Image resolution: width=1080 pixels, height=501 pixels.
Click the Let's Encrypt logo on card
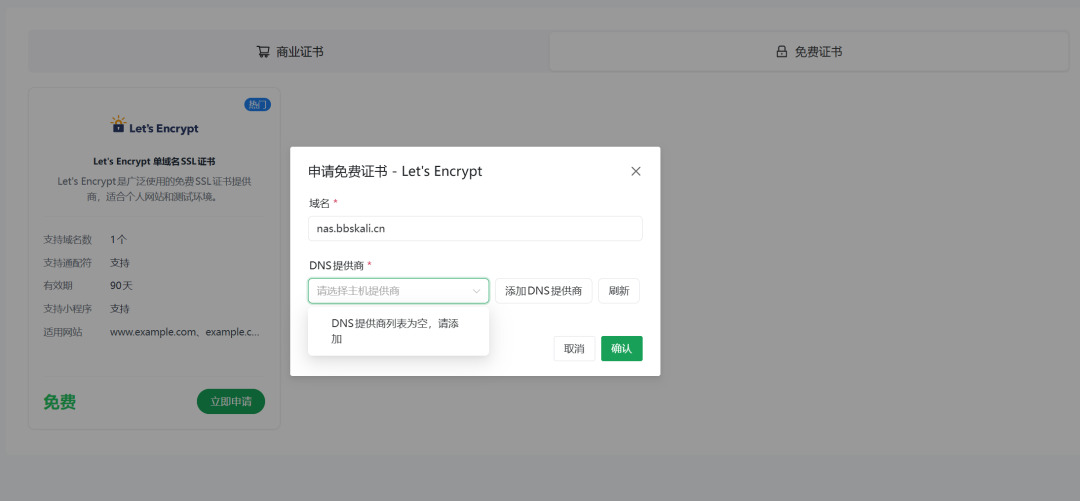tap(154, 125)
